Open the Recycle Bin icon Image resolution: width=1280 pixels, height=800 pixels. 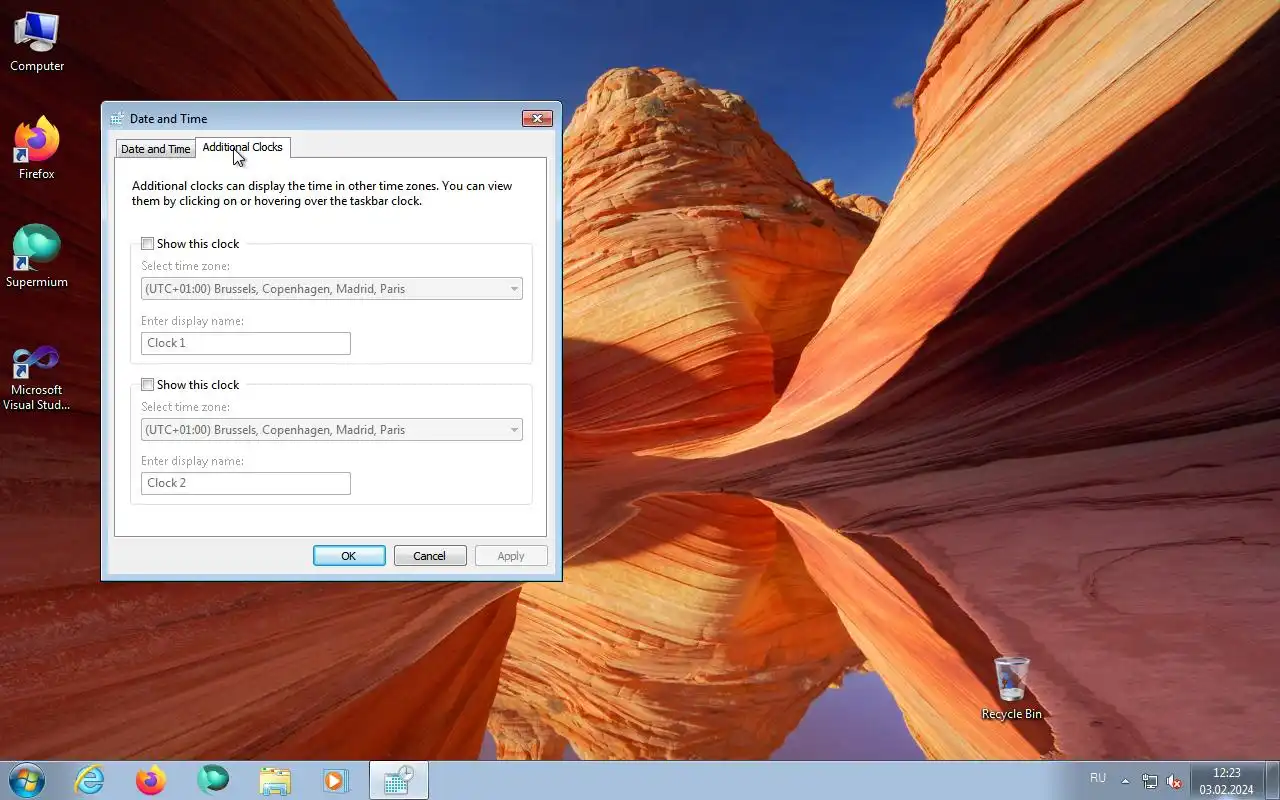tap(1011, 688)
